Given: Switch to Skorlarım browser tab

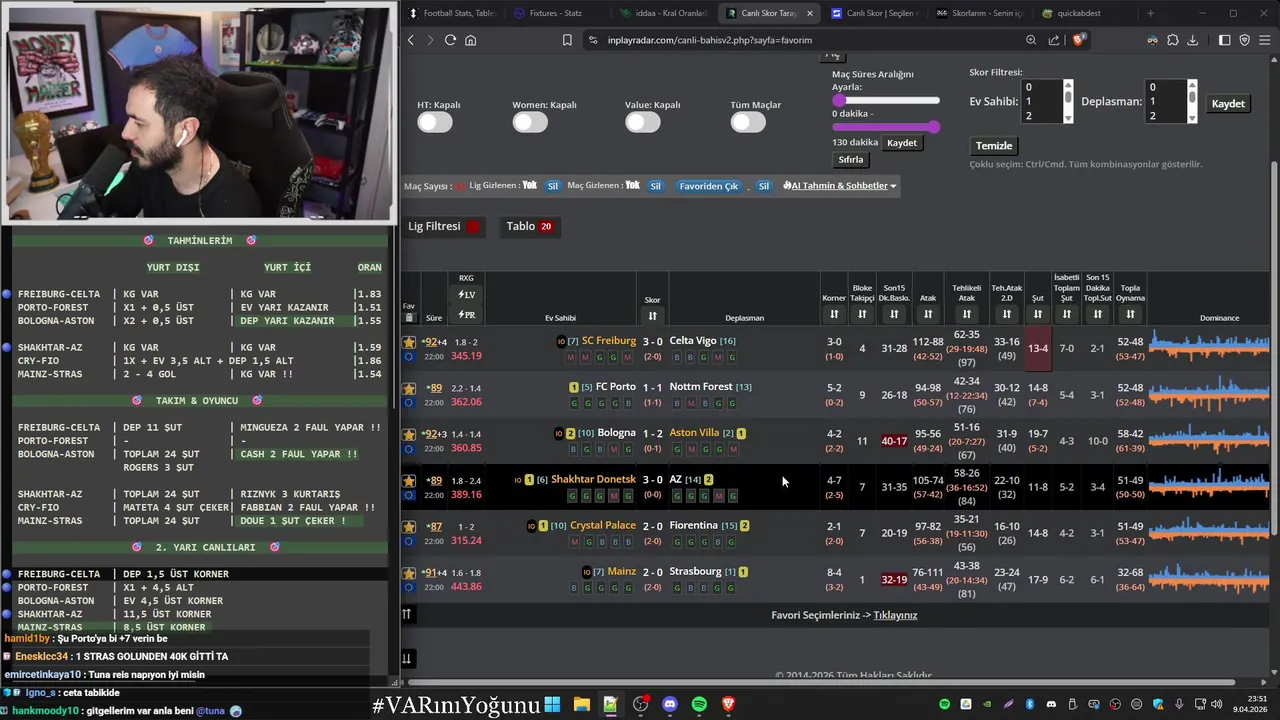Looking at the screenshot, I should click(x=979, y=13).
